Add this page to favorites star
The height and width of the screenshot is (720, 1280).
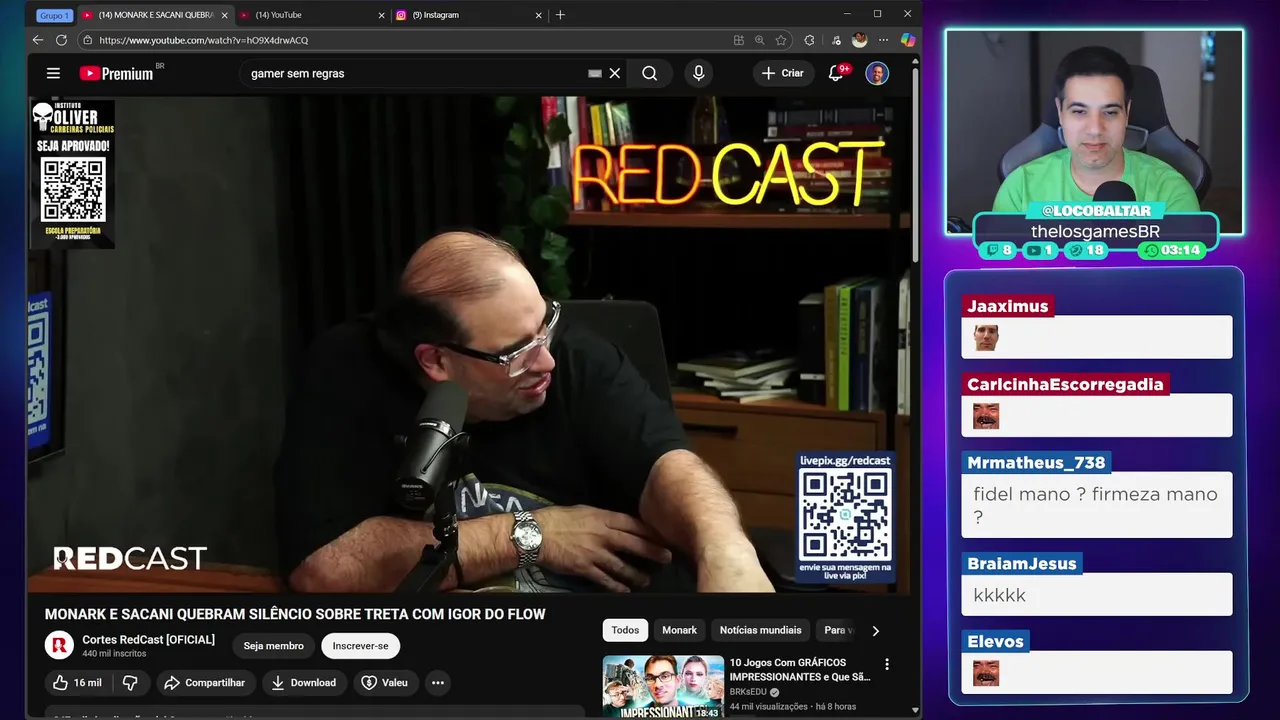[781, 40]
